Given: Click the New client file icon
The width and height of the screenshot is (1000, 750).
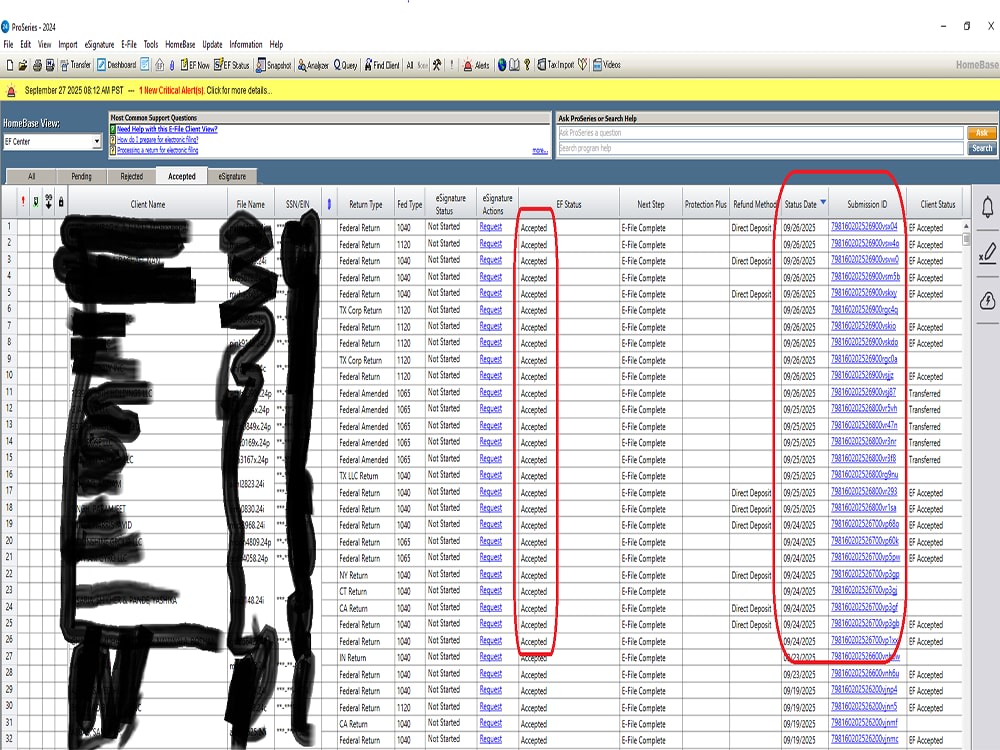Looking at the screenshot, I should pyautogui.click(x=10, y=65).
